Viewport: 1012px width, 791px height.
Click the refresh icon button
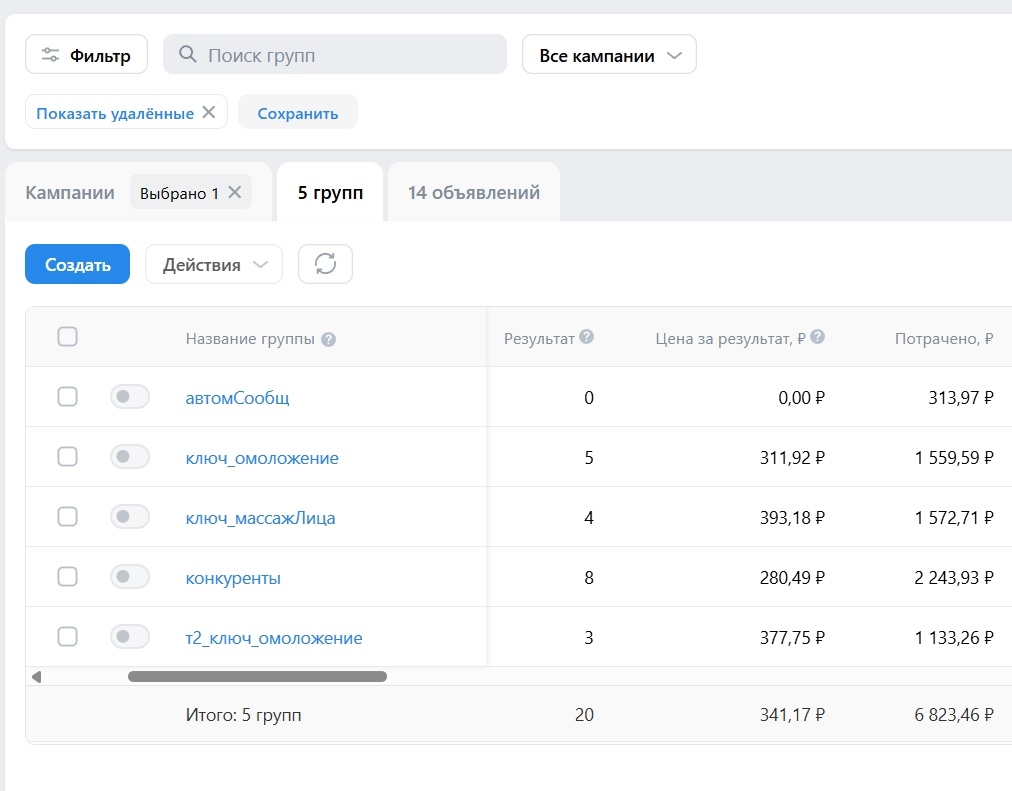(325, 264)
